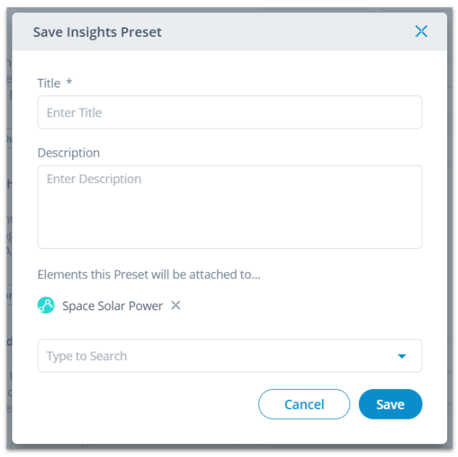
Task: Click the Space Solar Power element icon
Action: tap(46, 305)
